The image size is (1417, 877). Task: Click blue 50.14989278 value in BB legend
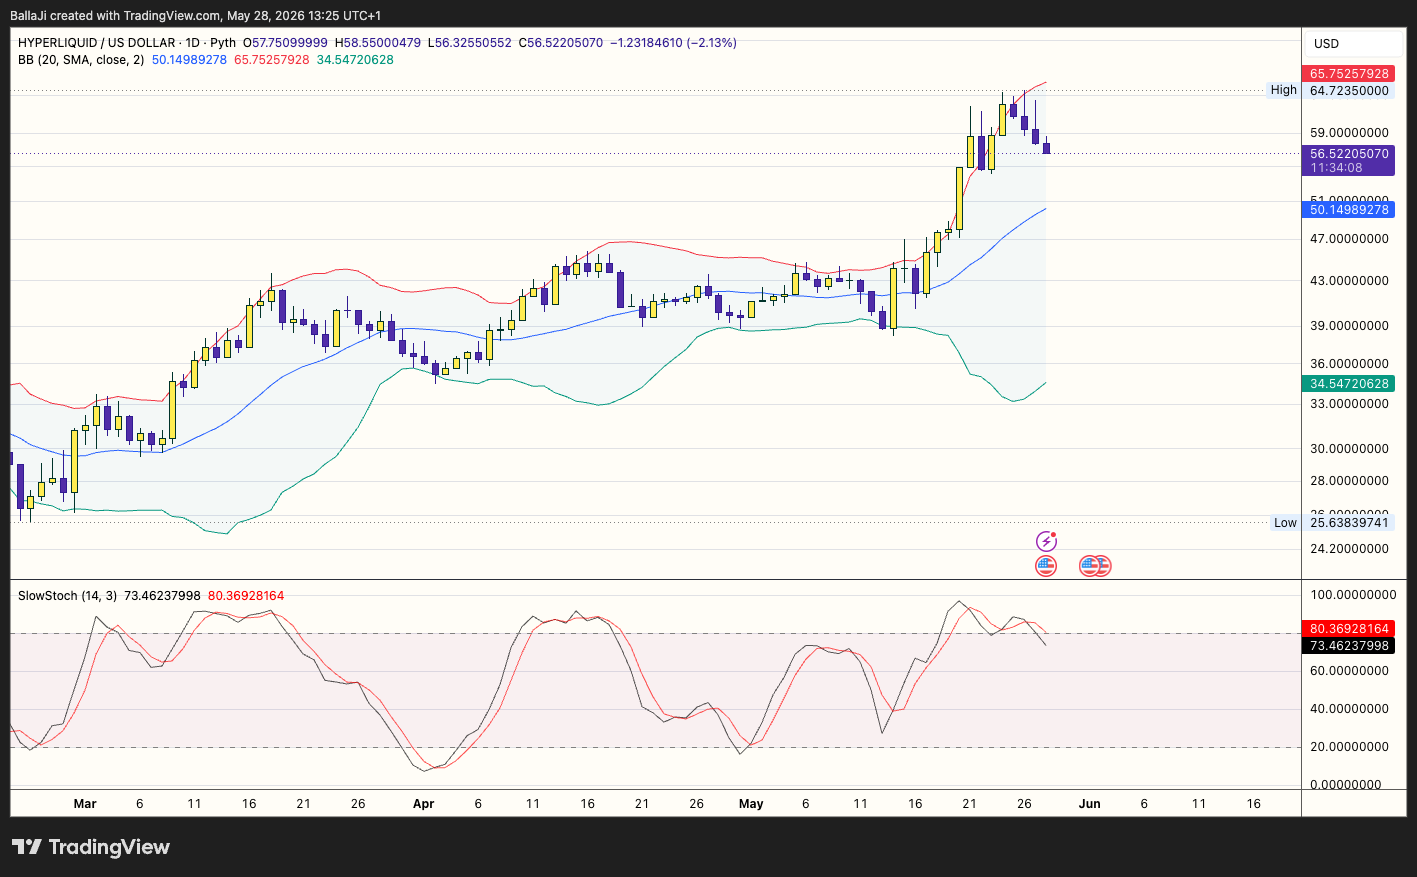(x=189, y=60)
